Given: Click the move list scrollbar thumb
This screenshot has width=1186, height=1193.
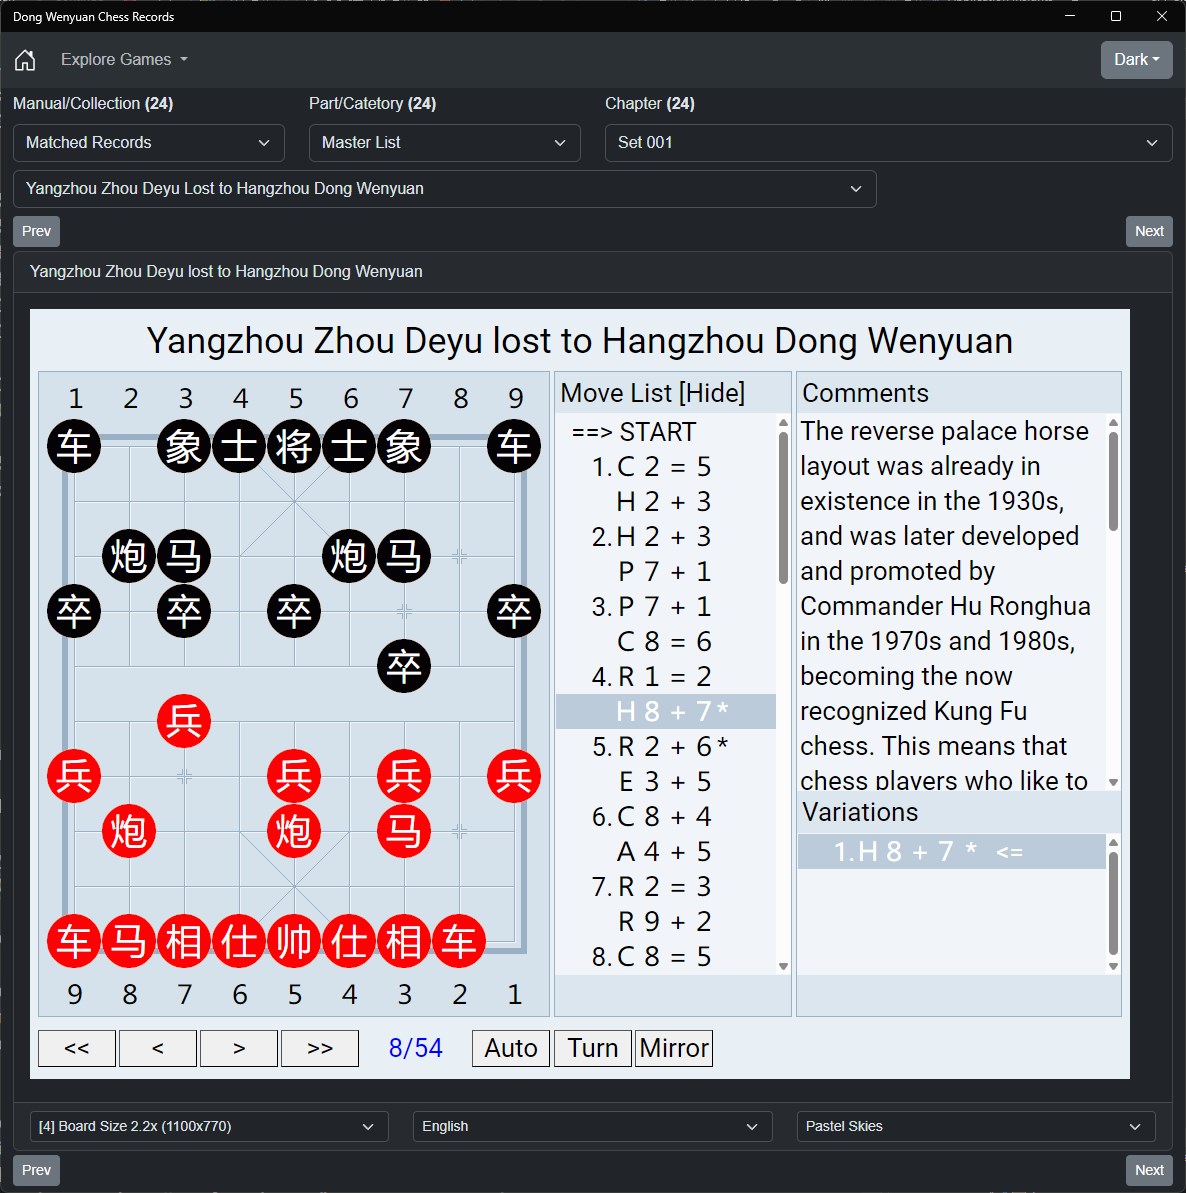Looking at the screenshot, I should (784, 508).
